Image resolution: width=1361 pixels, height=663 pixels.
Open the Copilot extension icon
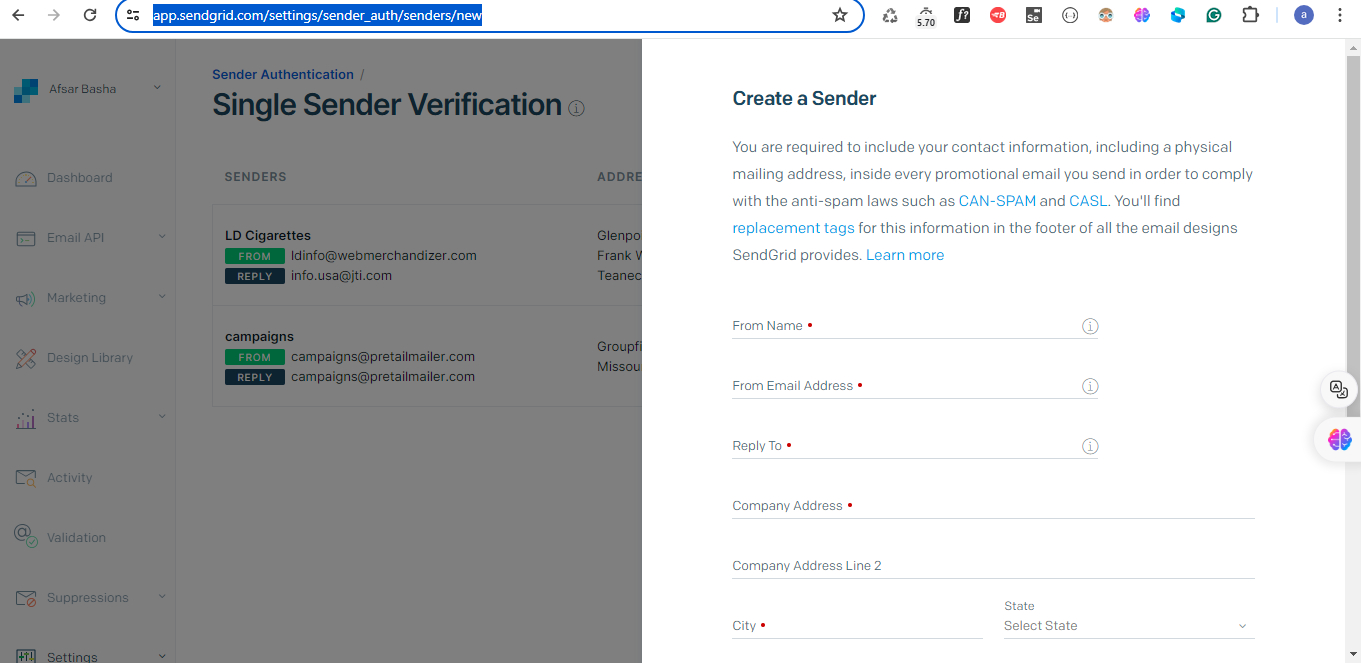1177,15
